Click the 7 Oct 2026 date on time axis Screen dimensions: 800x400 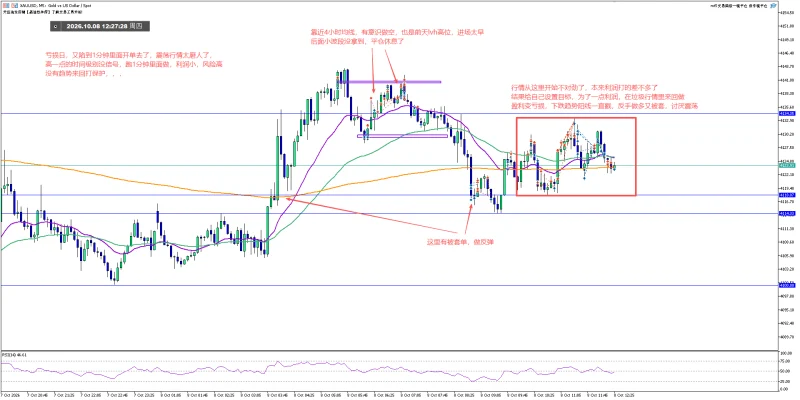click(10, 395)
